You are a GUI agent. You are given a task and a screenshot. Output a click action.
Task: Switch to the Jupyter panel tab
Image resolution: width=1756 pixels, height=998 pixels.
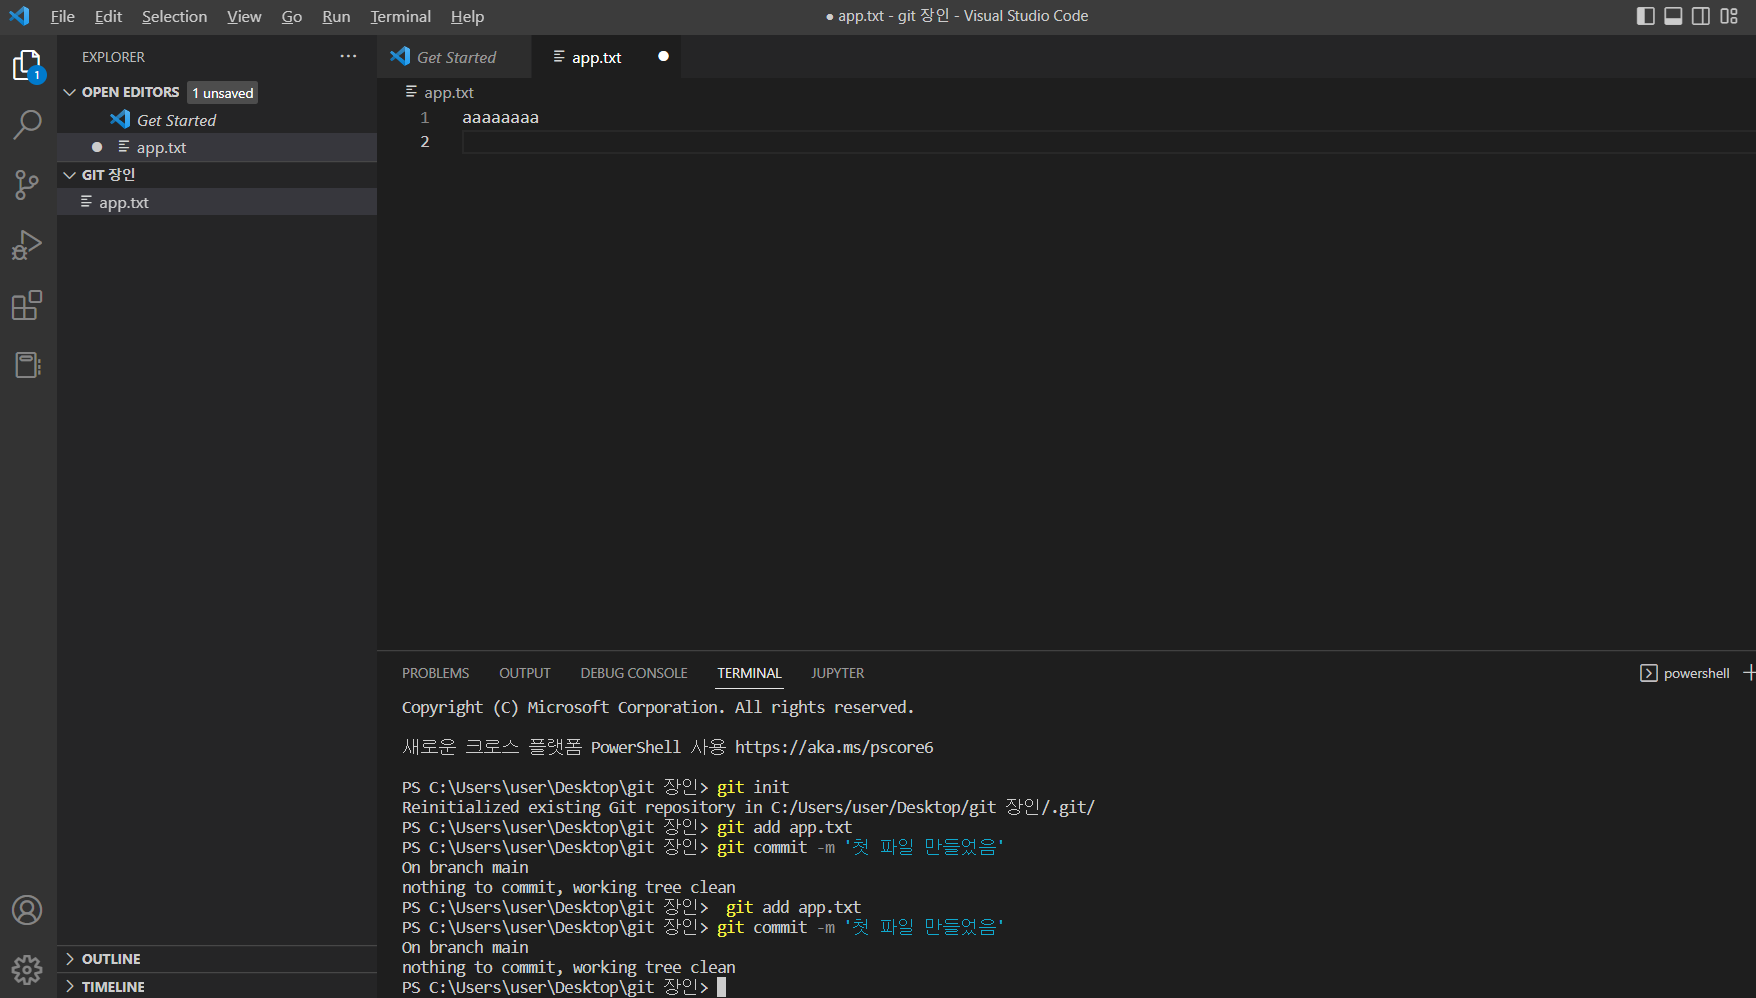click(x=837, y=673)
